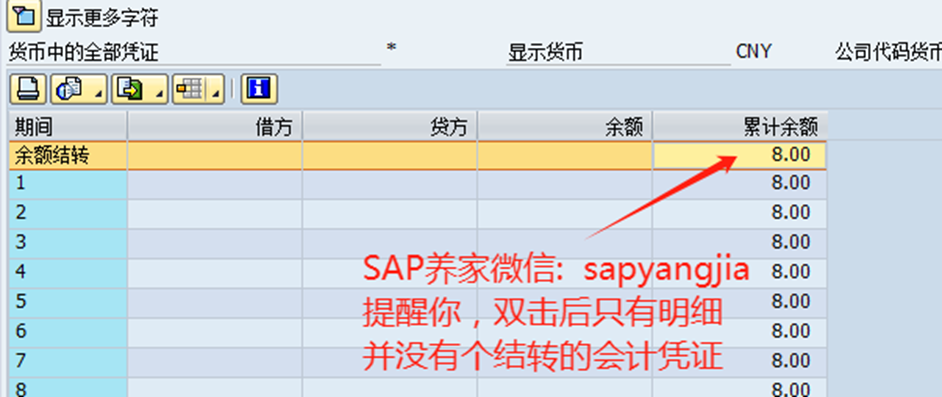Click the 8.00 cell in 余额结转 row
942x397 pixels.
[x=740, y=156]
